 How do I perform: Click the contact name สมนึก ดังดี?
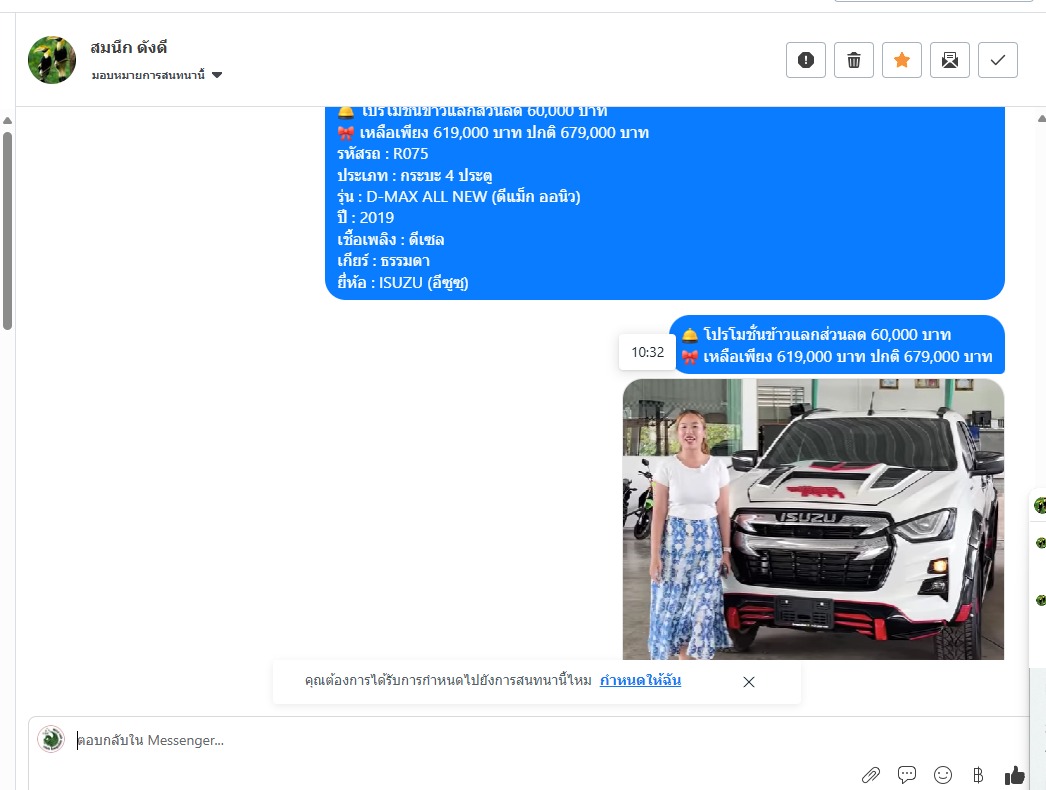(129, 48)
